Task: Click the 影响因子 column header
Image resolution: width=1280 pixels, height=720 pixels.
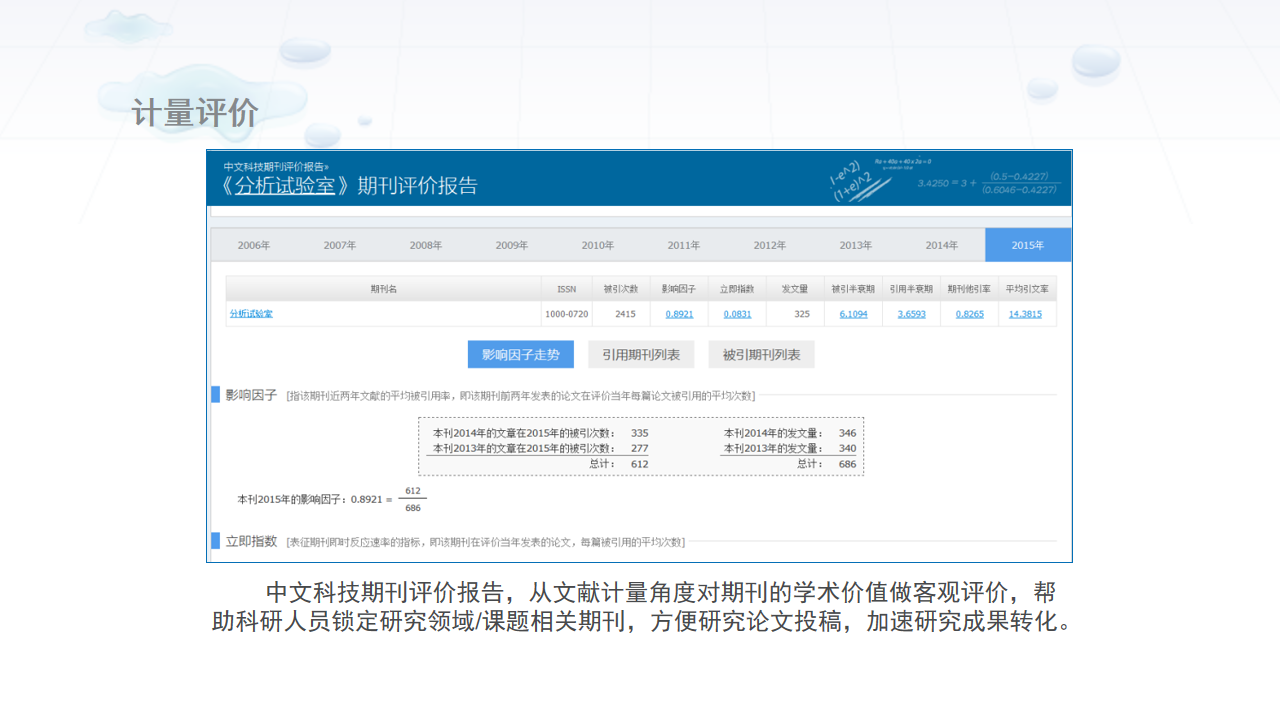Action: (679, 289)
